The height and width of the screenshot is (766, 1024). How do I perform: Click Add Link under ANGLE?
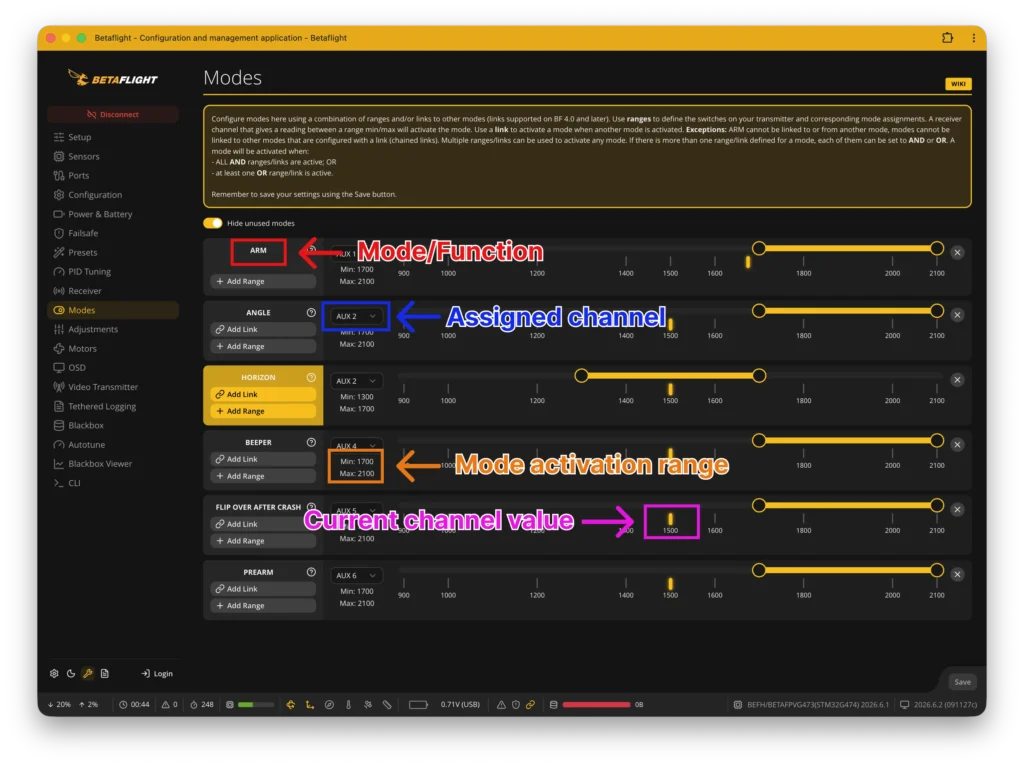pos(263,330)
